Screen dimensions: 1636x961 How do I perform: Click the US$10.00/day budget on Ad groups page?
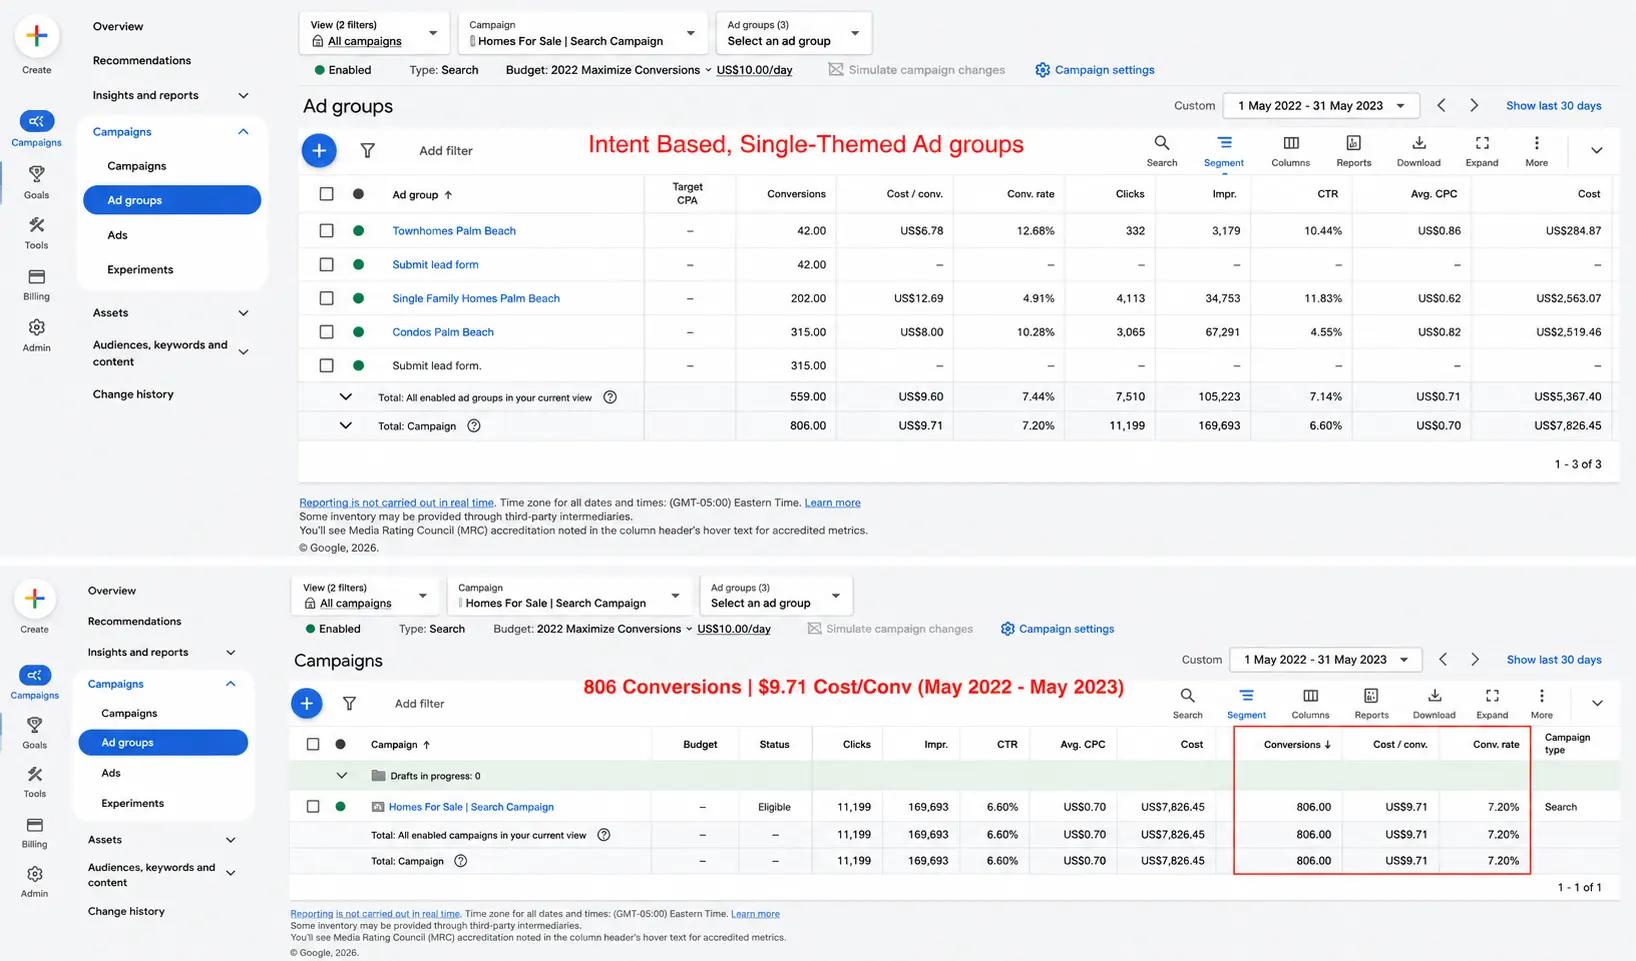755,70
